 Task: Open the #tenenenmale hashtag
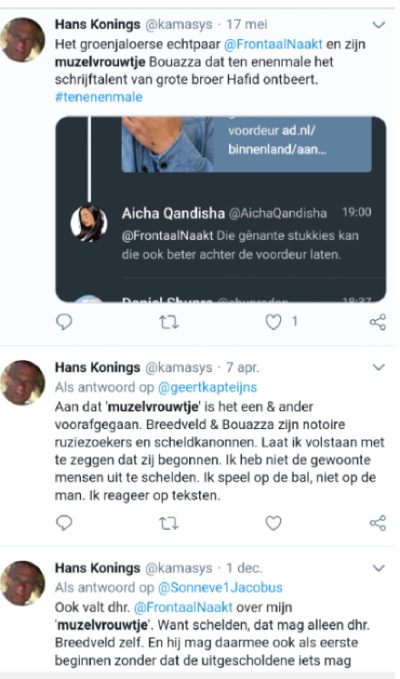[x=99, y=97]
